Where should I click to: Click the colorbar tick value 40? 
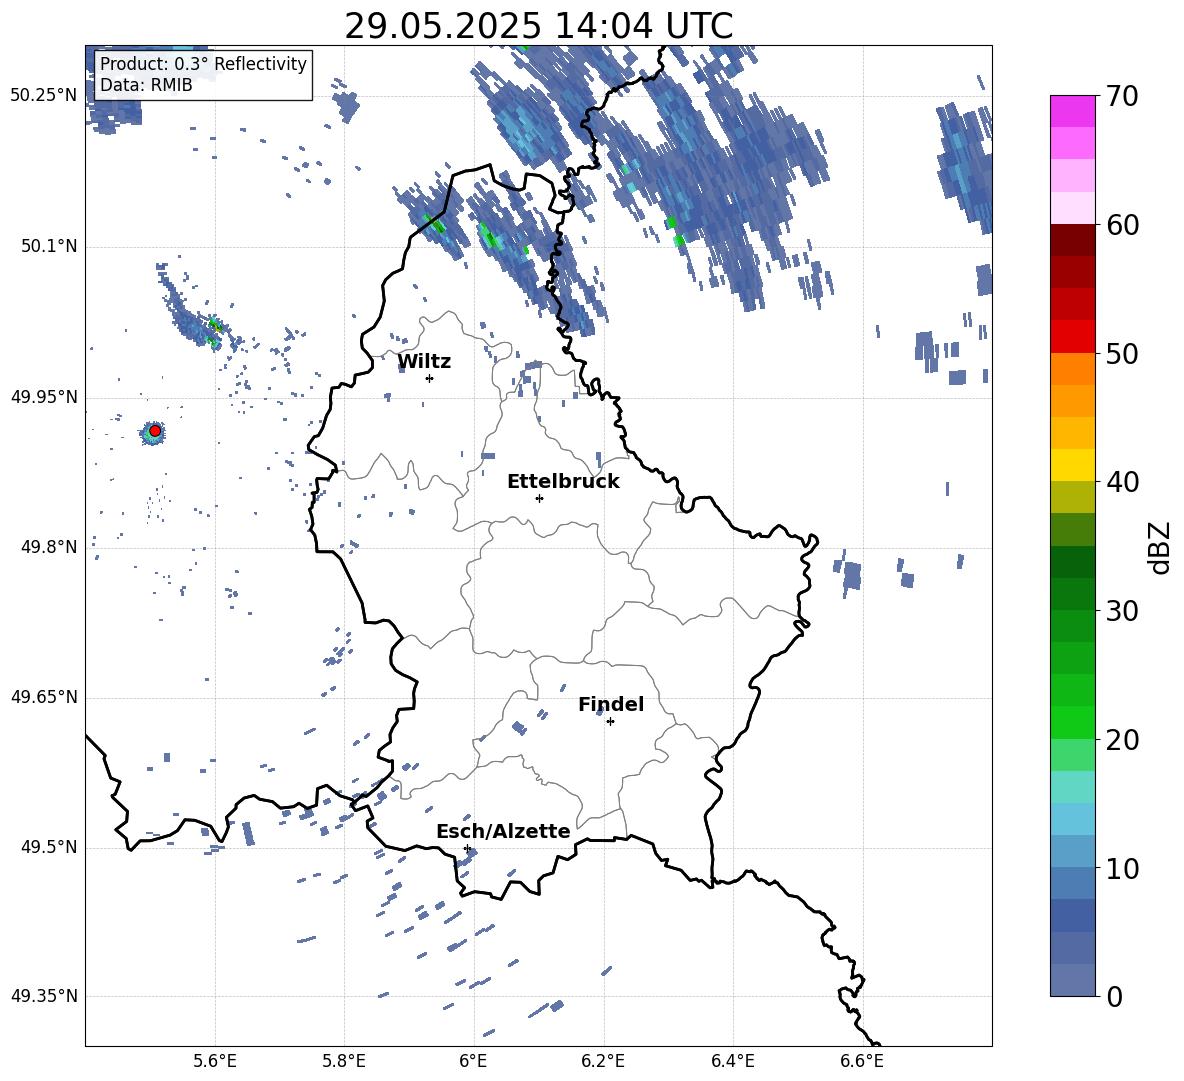coord(1122,482)
